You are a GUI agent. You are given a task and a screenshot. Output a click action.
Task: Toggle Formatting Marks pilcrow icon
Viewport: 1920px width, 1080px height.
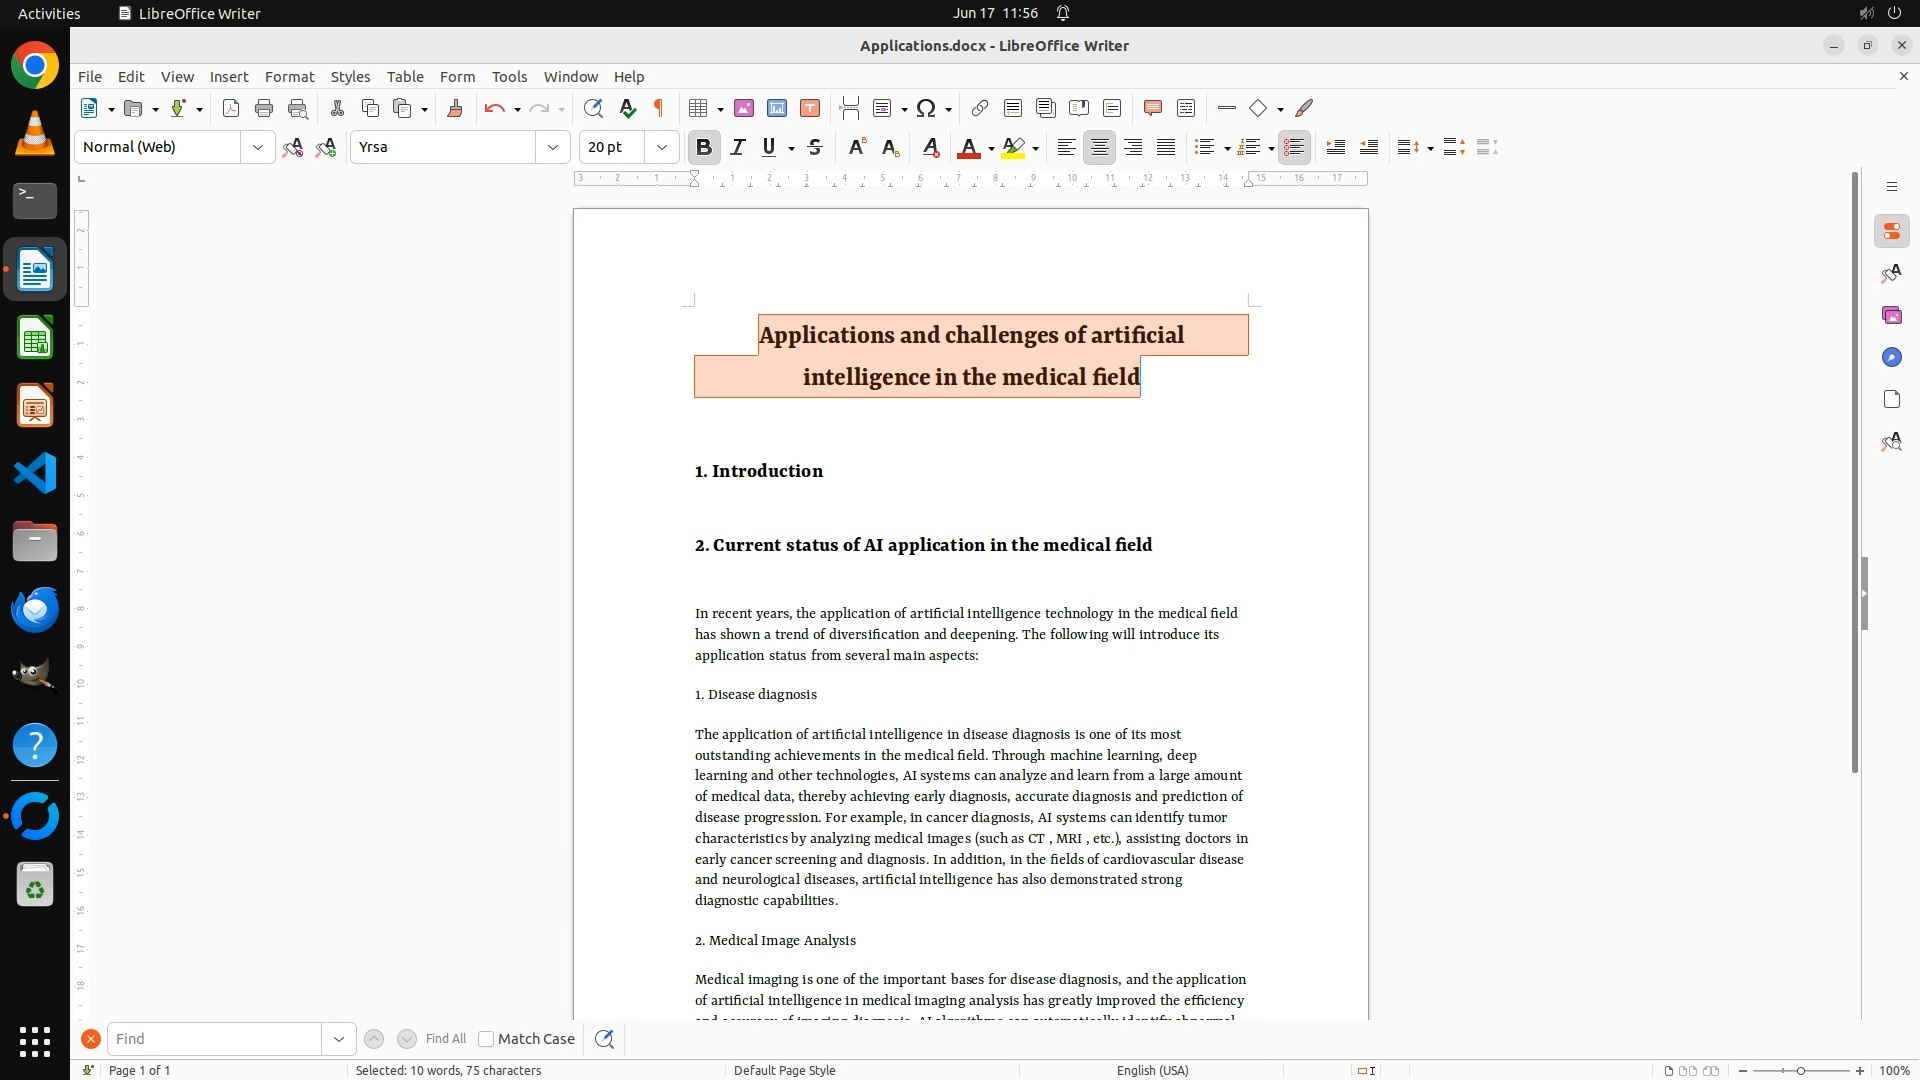tap(659, 108)
